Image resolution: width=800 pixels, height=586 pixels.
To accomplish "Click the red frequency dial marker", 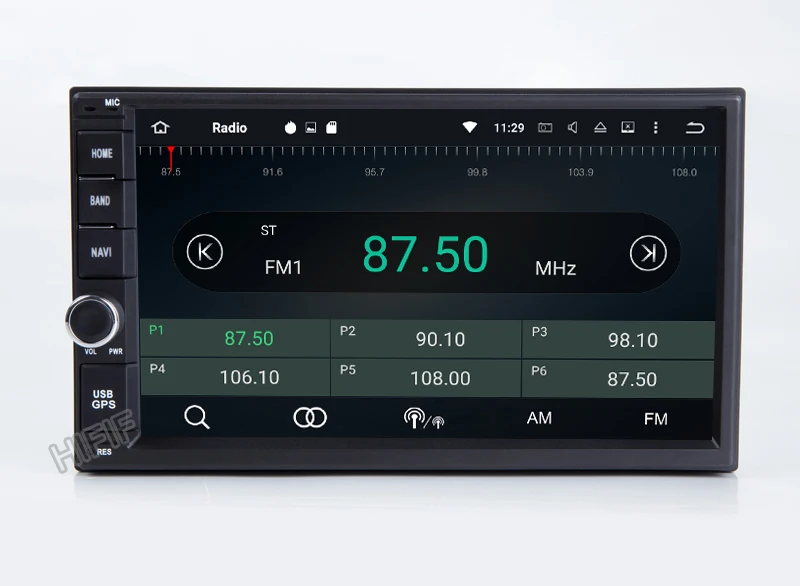I will click(170, 157).
